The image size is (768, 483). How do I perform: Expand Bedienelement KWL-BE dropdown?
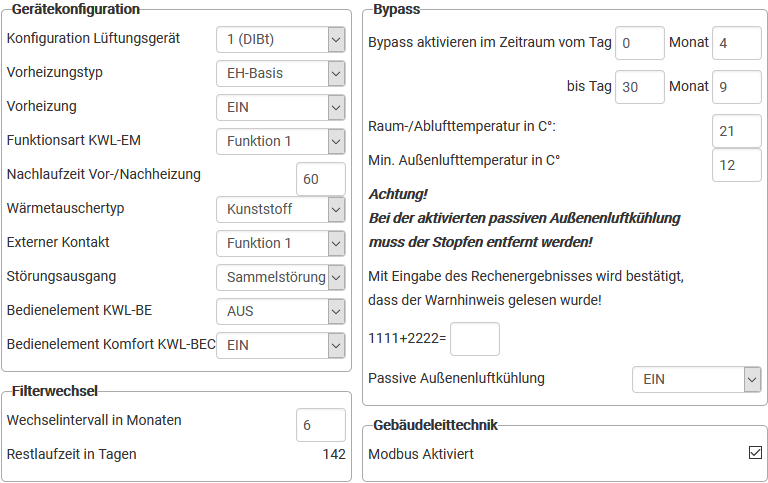click(x=281, y=311)
